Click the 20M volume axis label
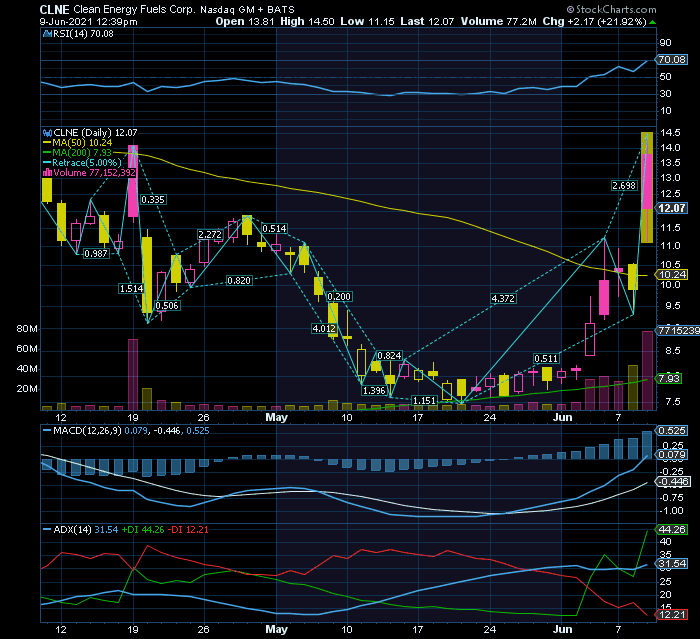700x639 pixels. (x=27, y=389)
